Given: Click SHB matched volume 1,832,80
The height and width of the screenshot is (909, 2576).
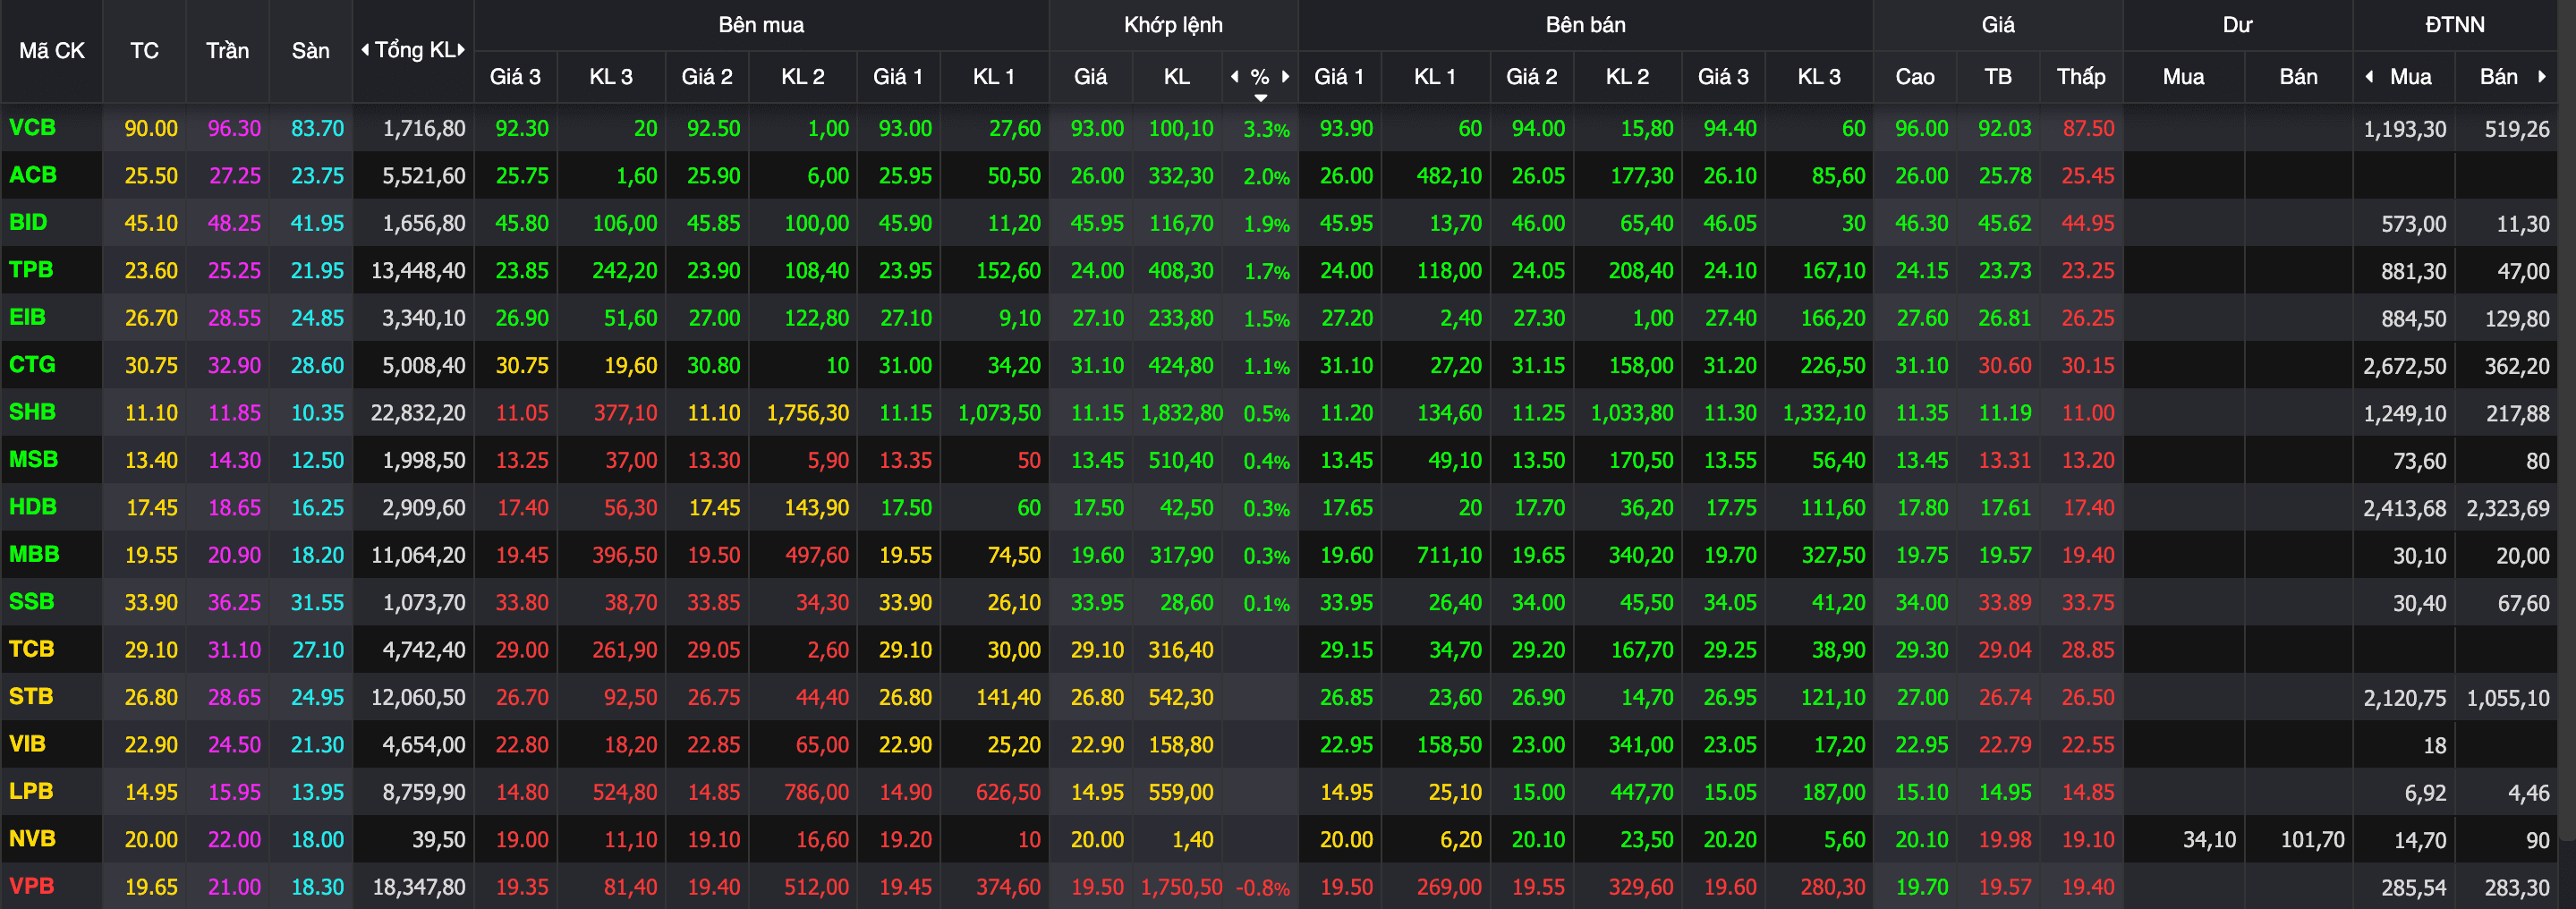Looking at the screenshot, I should pyautogui.click(x=1181, y=413).
